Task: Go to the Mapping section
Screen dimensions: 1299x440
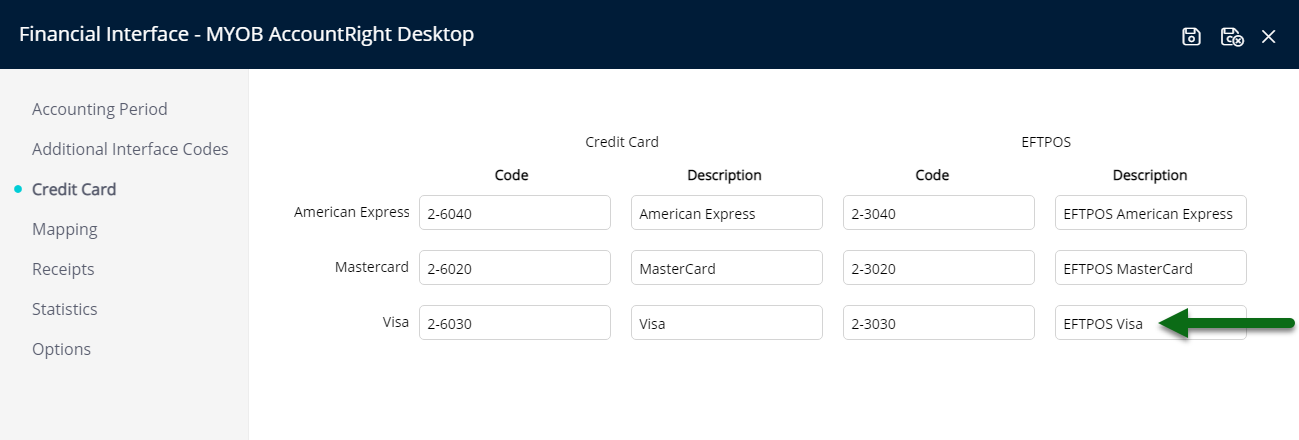Action: [65, 229]
